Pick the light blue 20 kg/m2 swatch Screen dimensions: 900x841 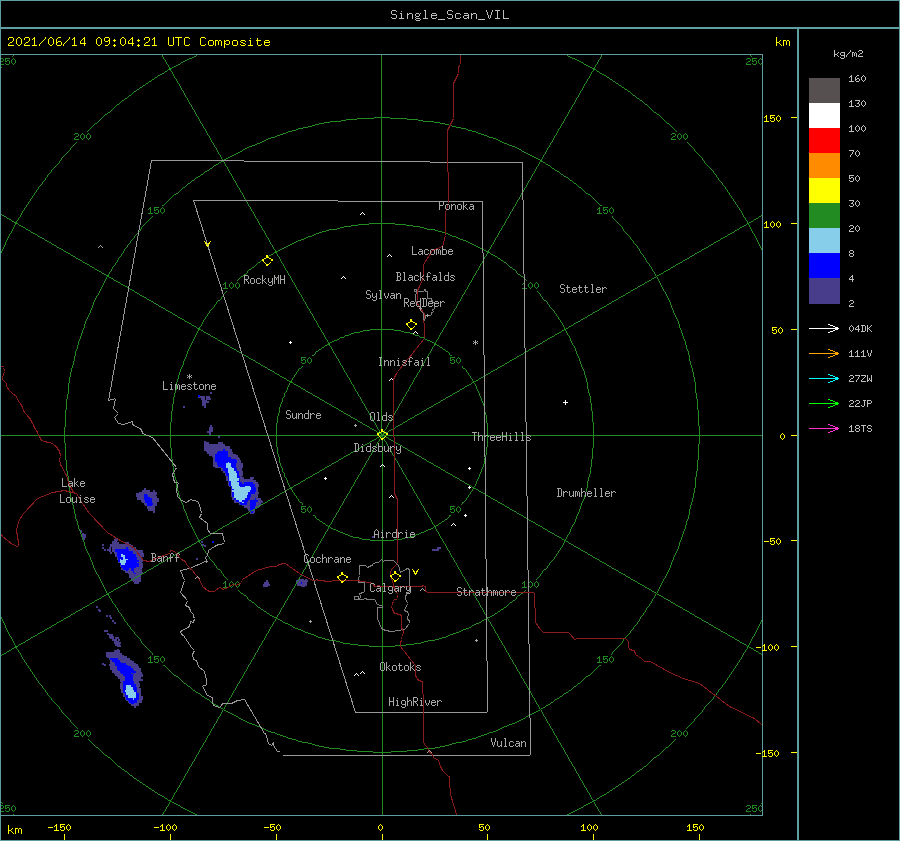[x=824, y=241]
